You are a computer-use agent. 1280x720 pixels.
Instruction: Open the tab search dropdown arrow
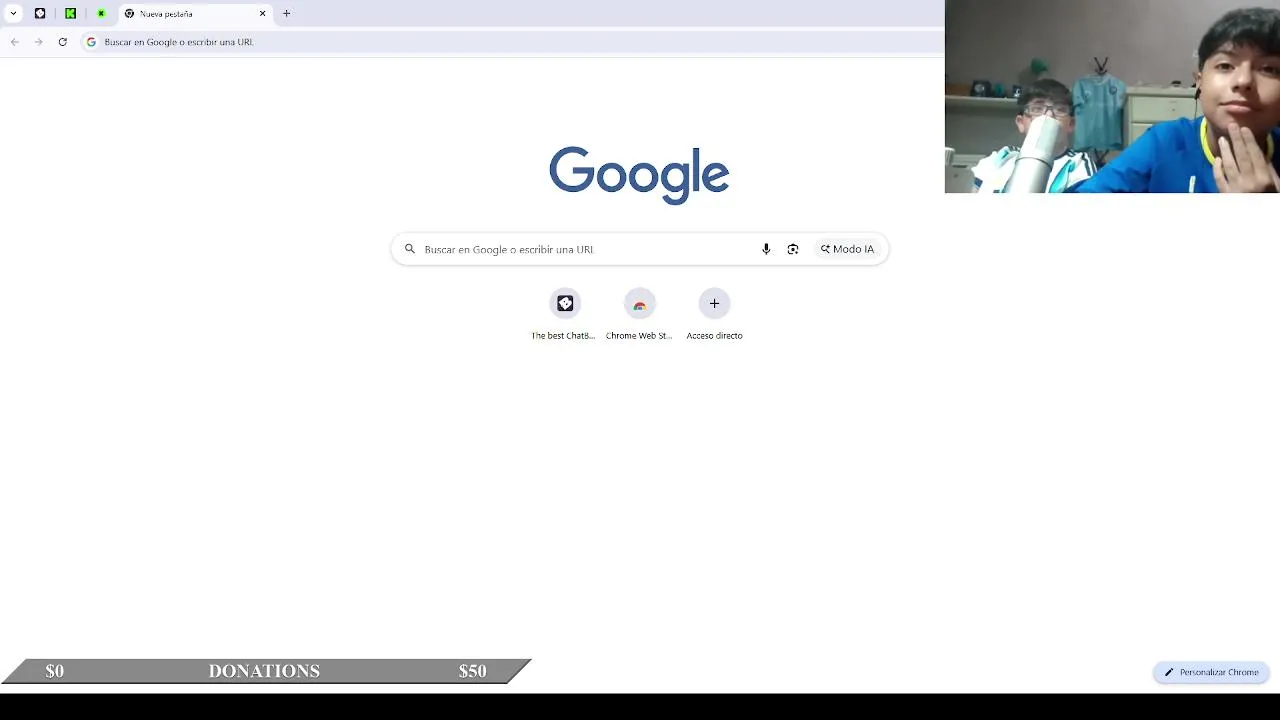13,14
